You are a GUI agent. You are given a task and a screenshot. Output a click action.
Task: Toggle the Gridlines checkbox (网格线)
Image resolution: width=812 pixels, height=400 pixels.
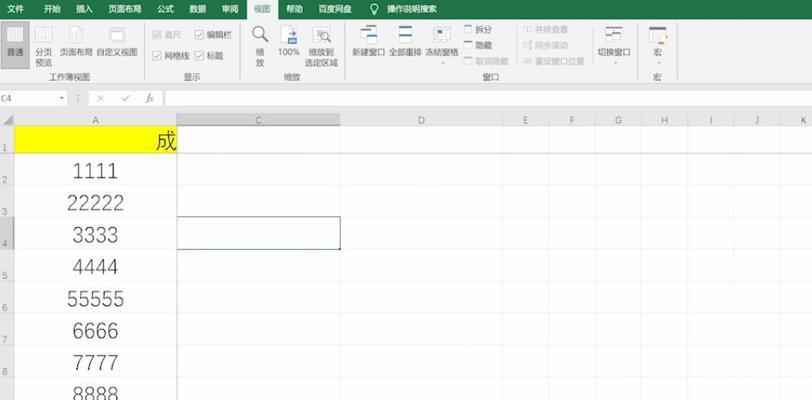click(156, 55)
